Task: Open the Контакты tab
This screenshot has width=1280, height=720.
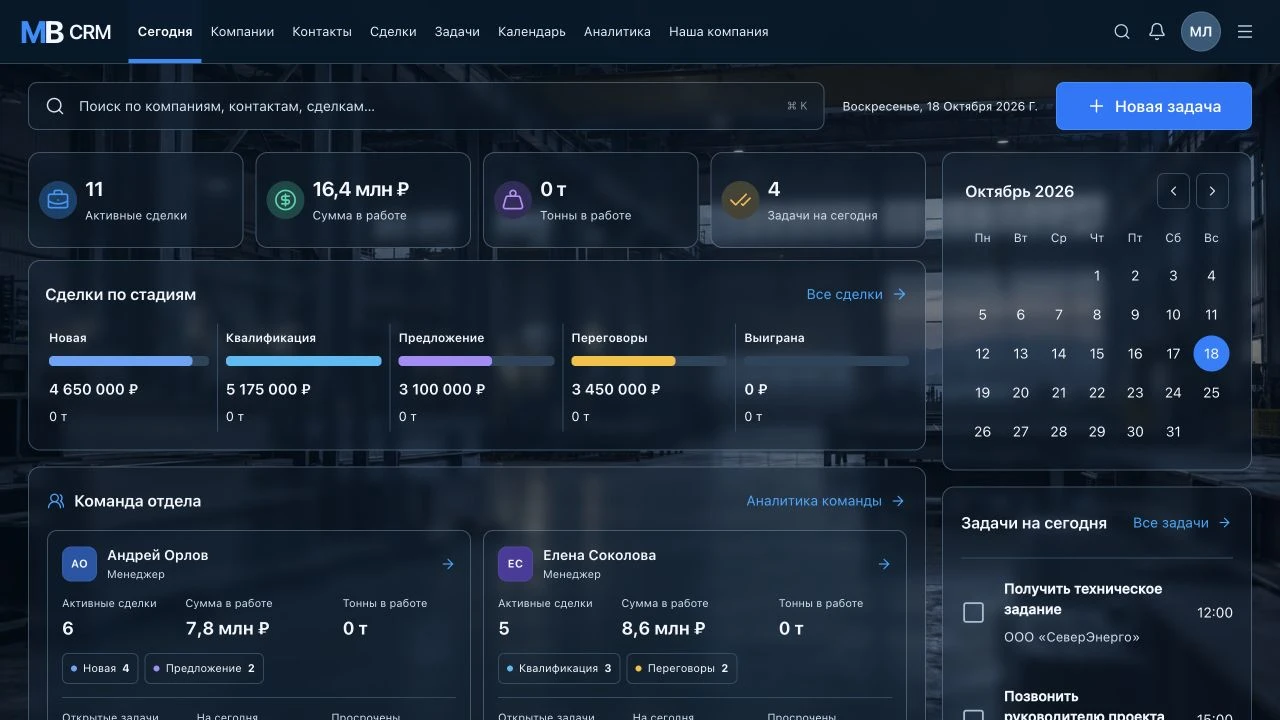Action: click(322, 32)
